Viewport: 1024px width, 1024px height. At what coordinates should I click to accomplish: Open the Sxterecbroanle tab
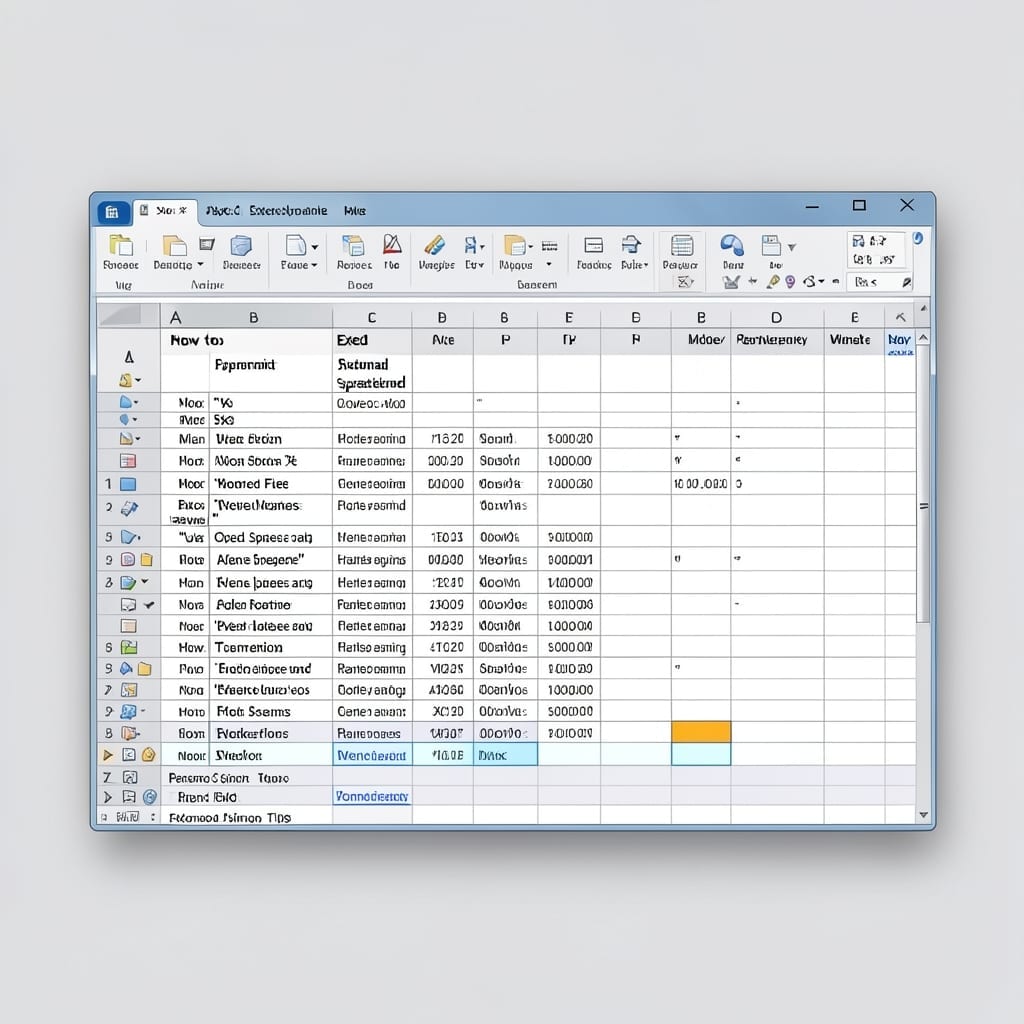click(288, 210)
